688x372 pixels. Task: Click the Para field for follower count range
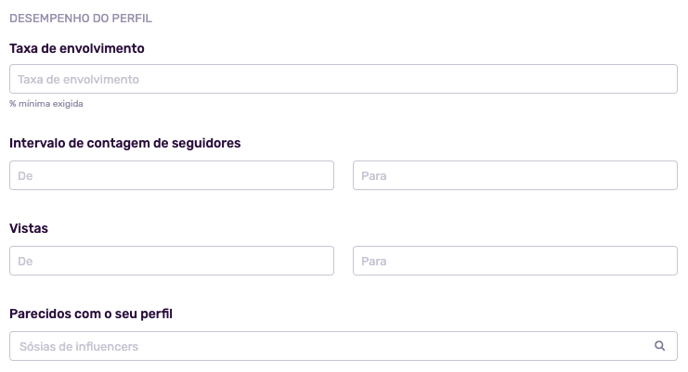pyautogui.click(x=515, y=175)
